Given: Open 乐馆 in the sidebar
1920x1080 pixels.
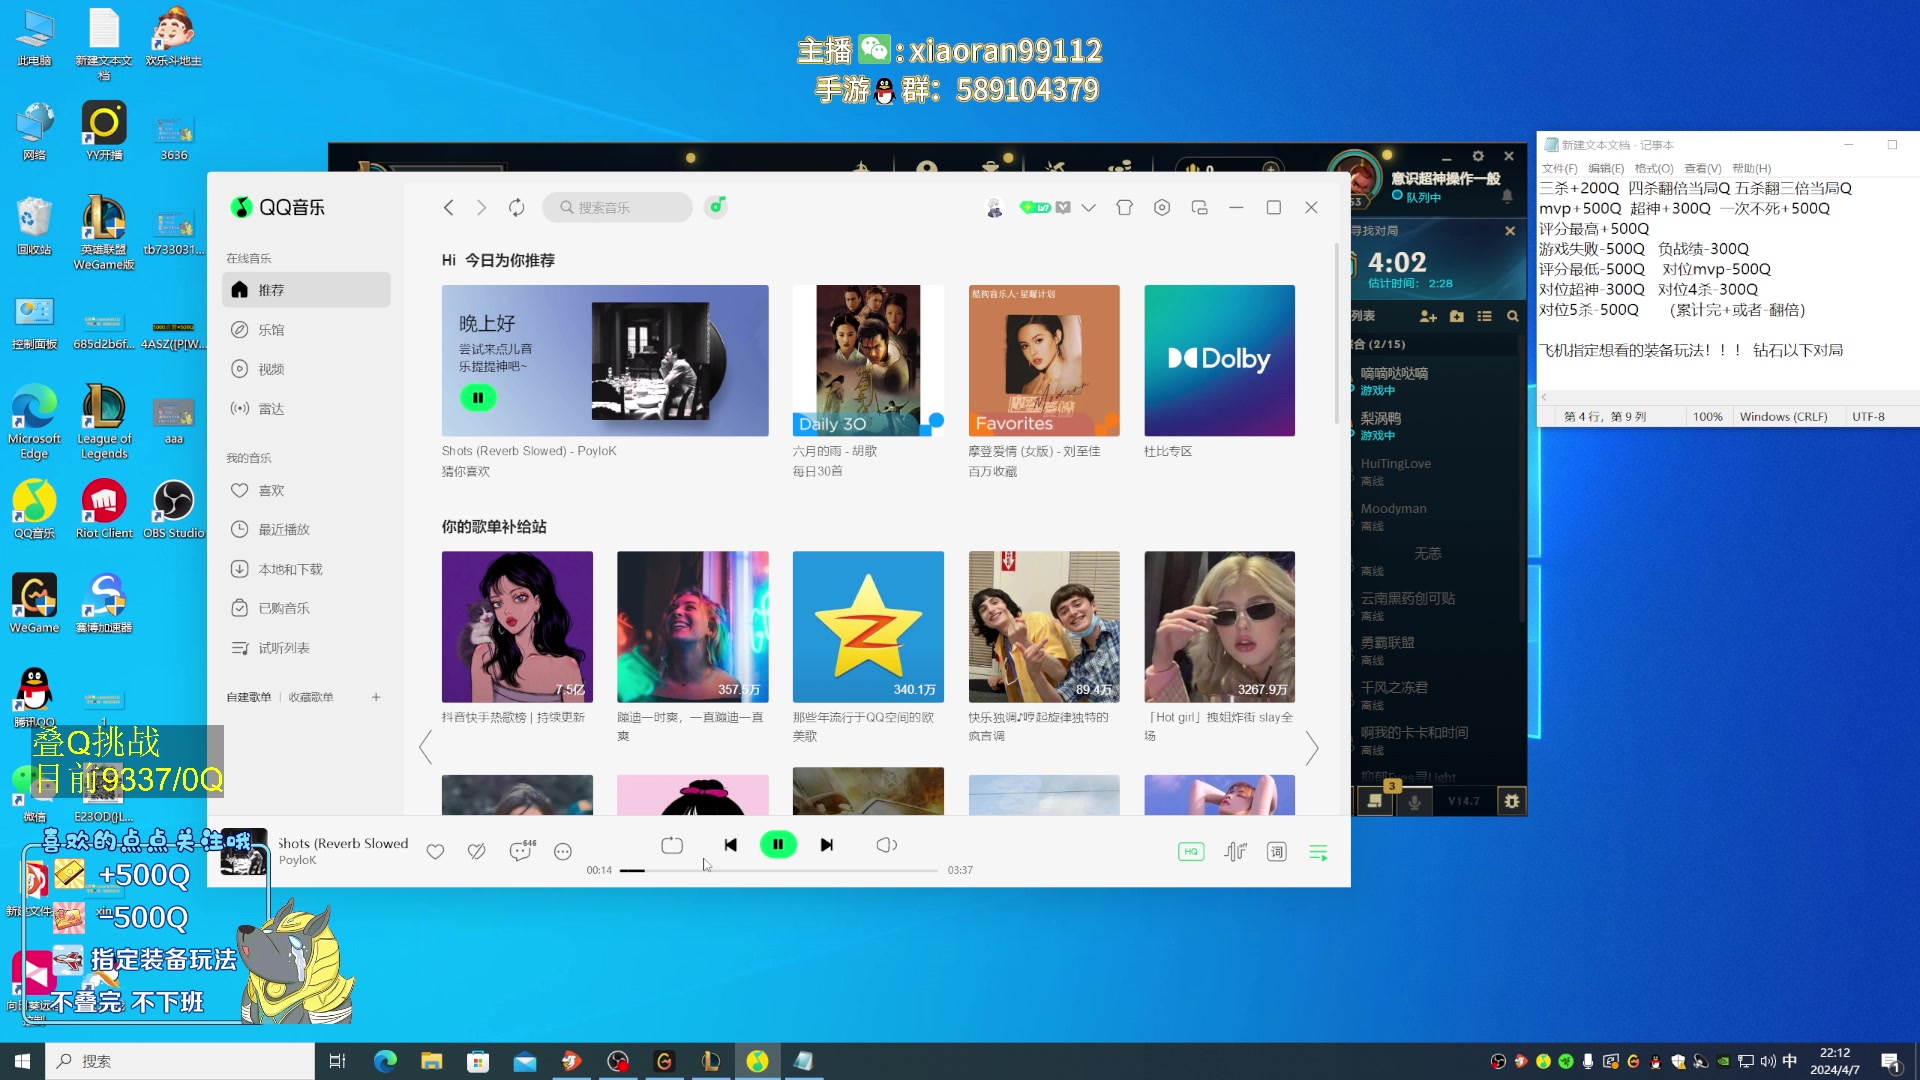Looking at the screenshot, I should (x=306, y=329).
